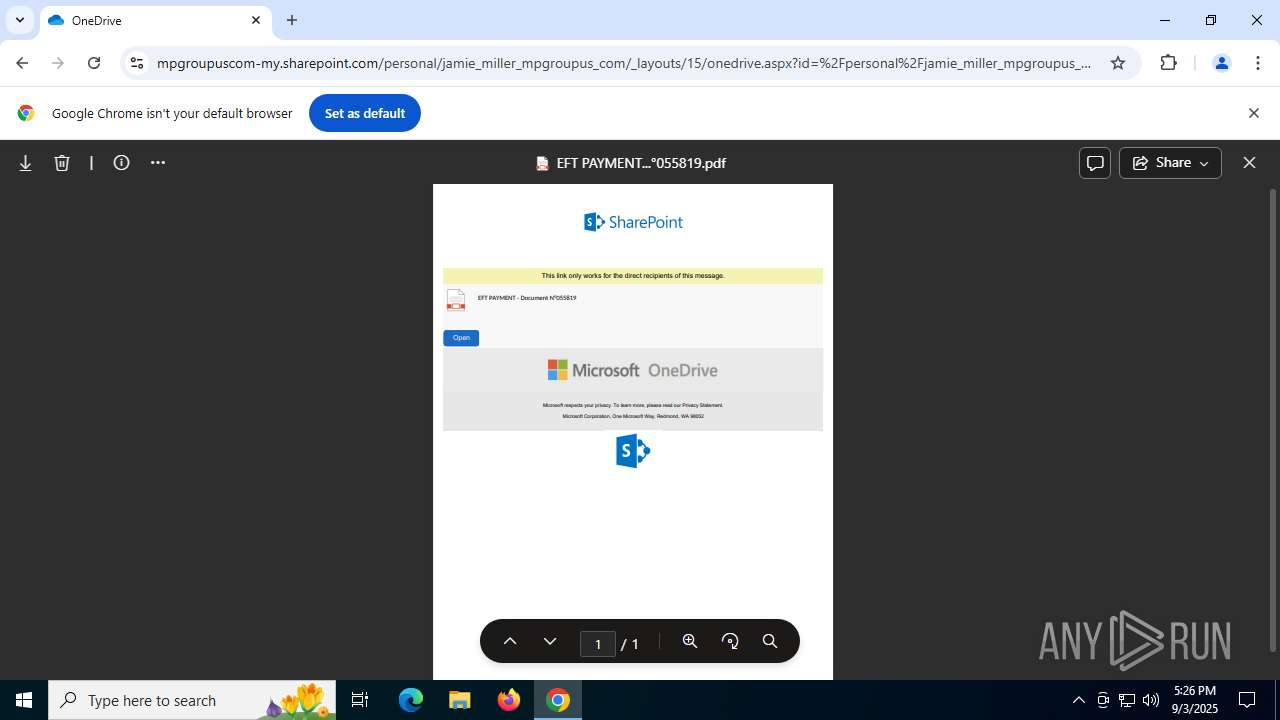Click the Microsoft OneDrive logo

(x=633, y=370)
